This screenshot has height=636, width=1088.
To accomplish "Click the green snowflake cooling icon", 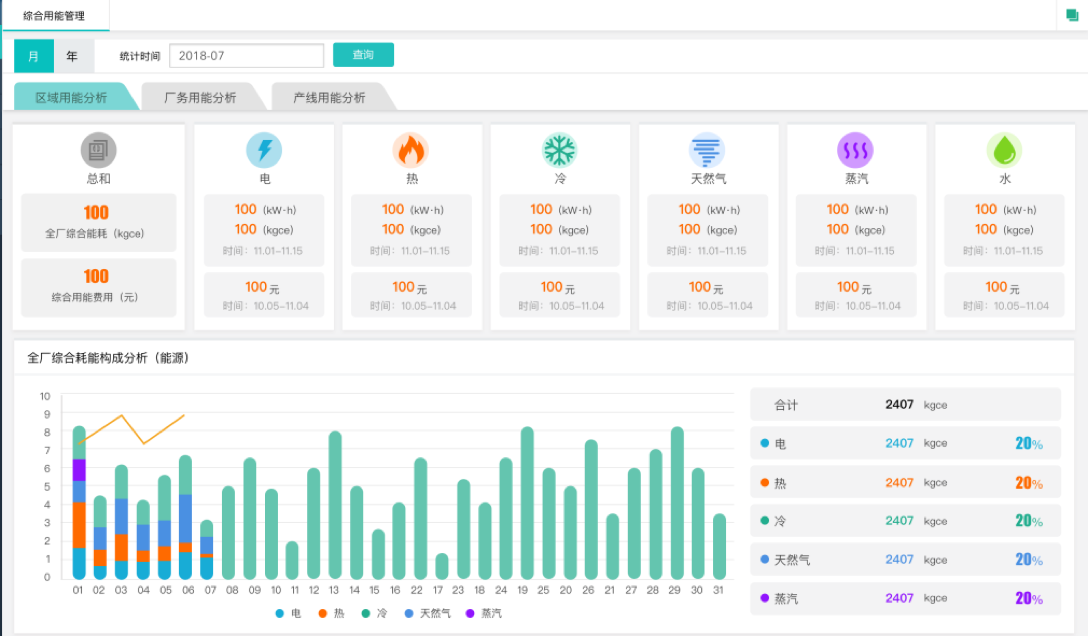I will point(560,151).
